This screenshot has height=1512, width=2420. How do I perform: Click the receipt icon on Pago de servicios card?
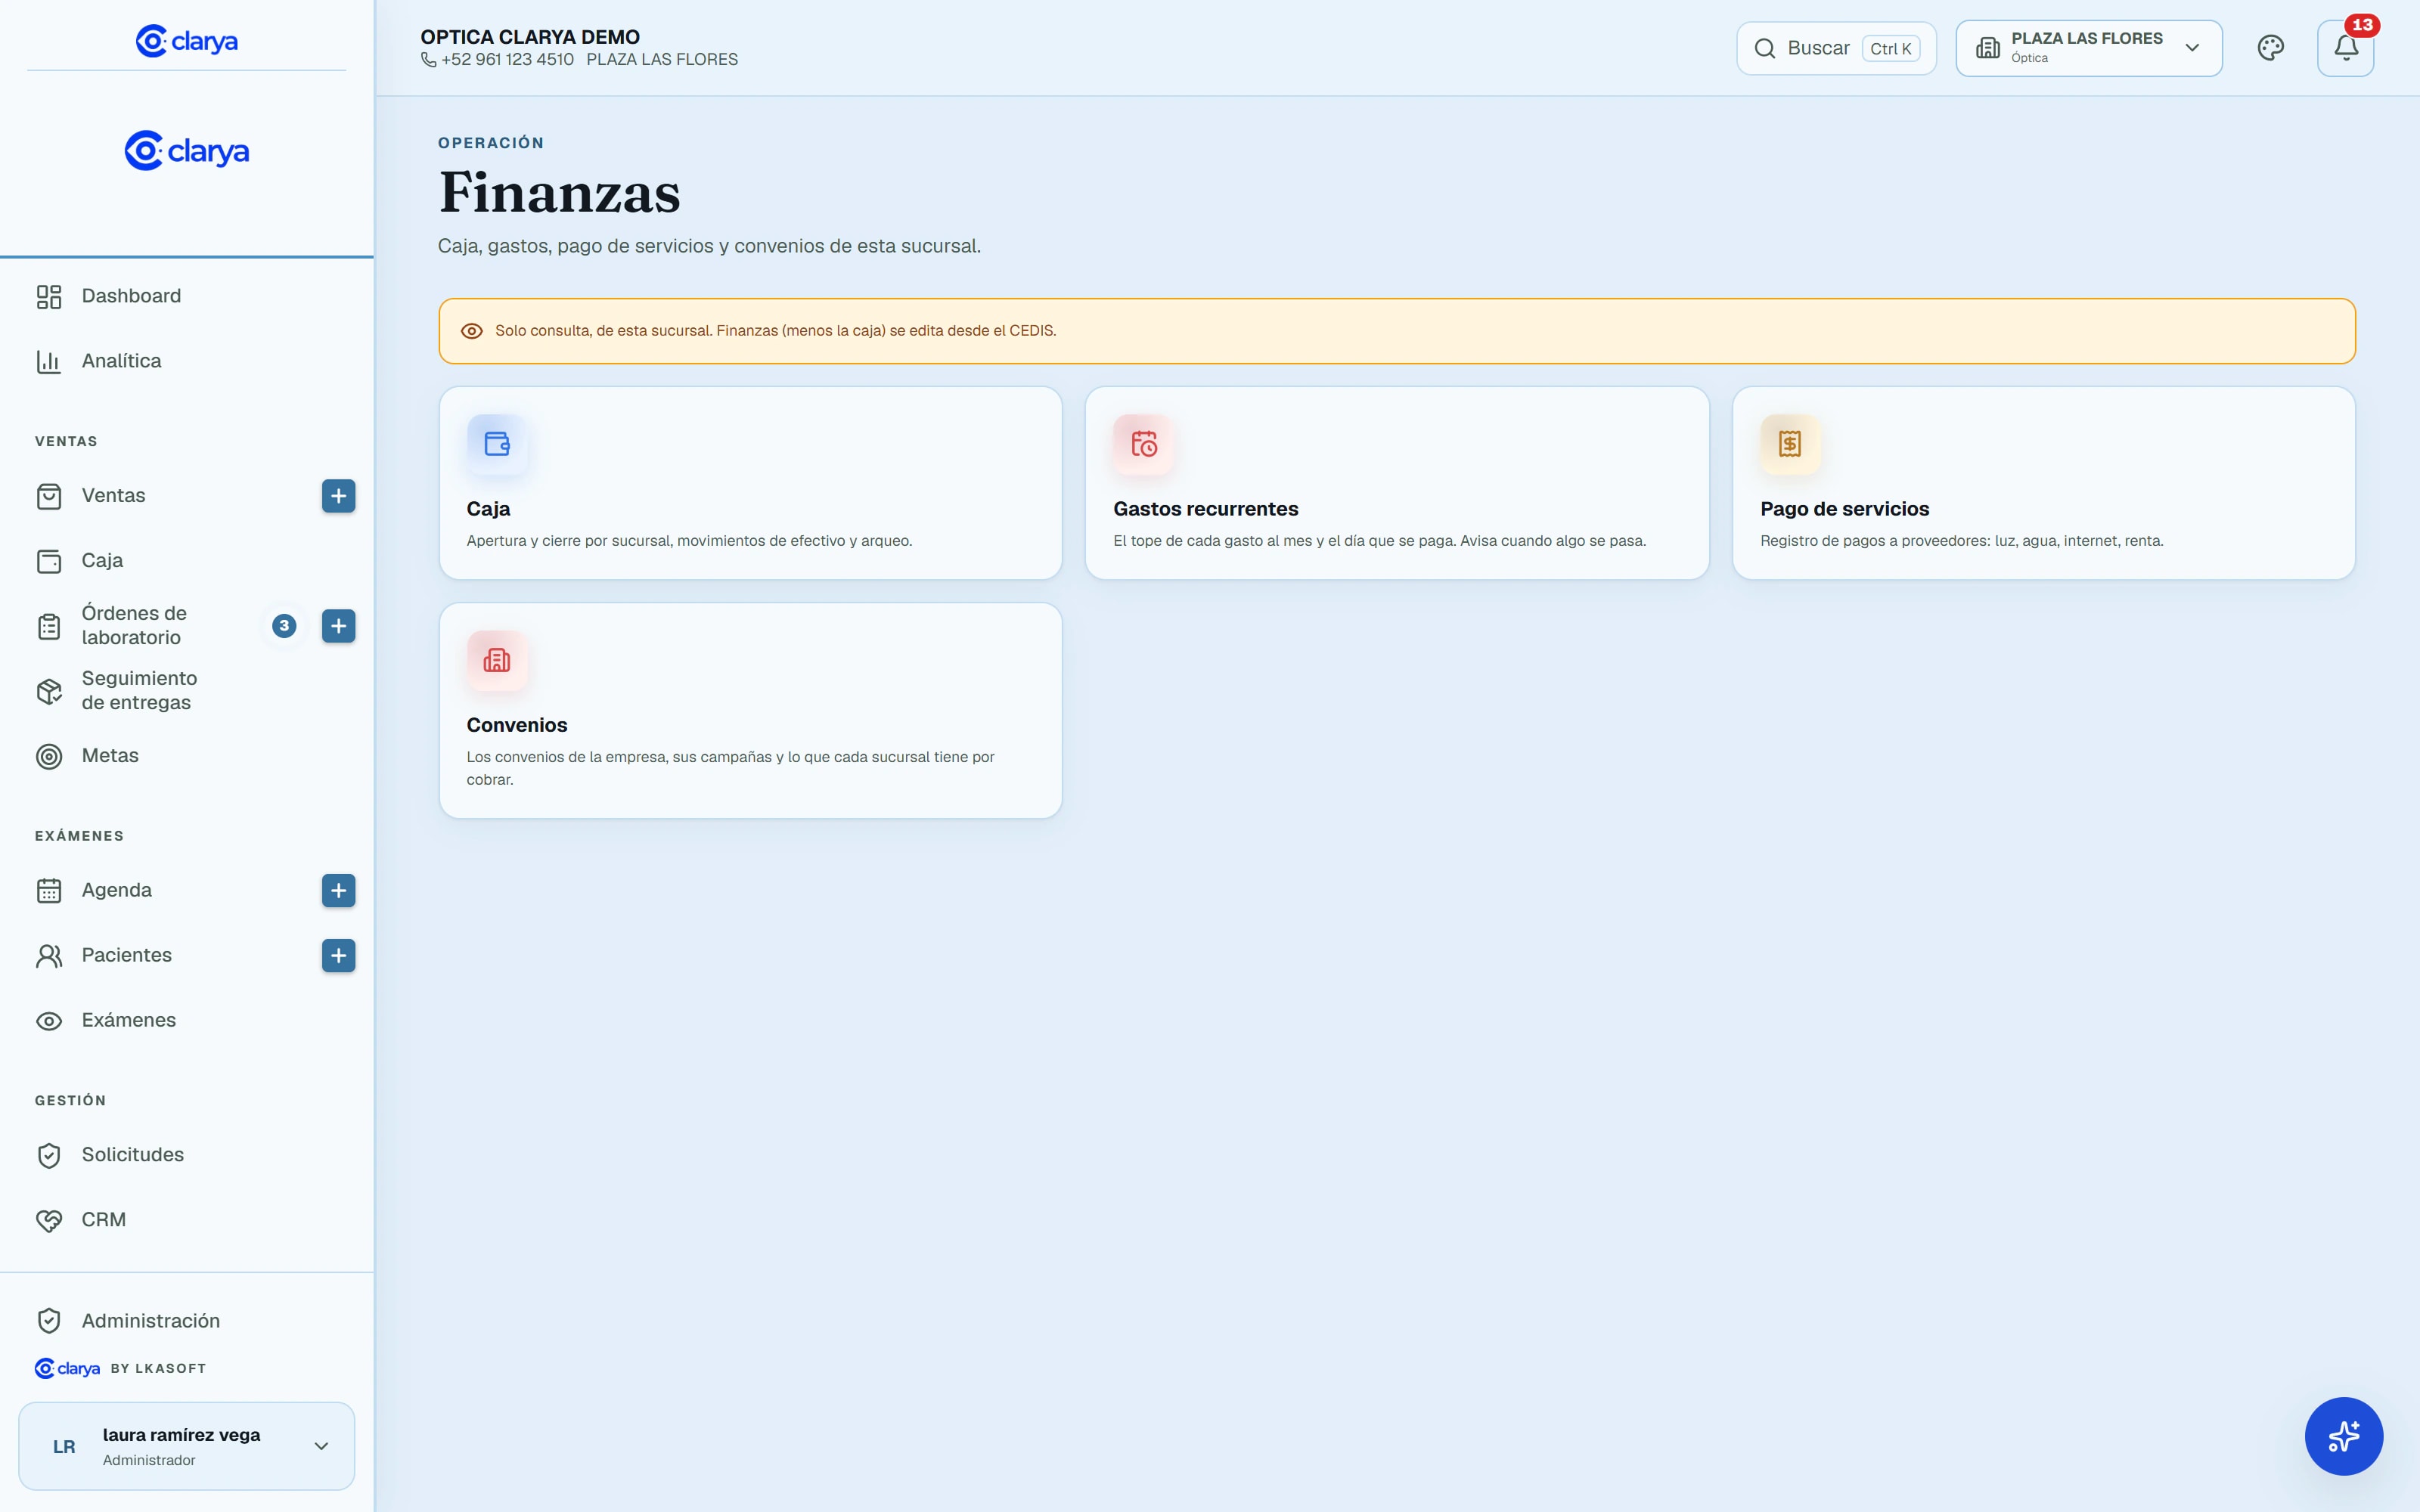point(1790,444)
